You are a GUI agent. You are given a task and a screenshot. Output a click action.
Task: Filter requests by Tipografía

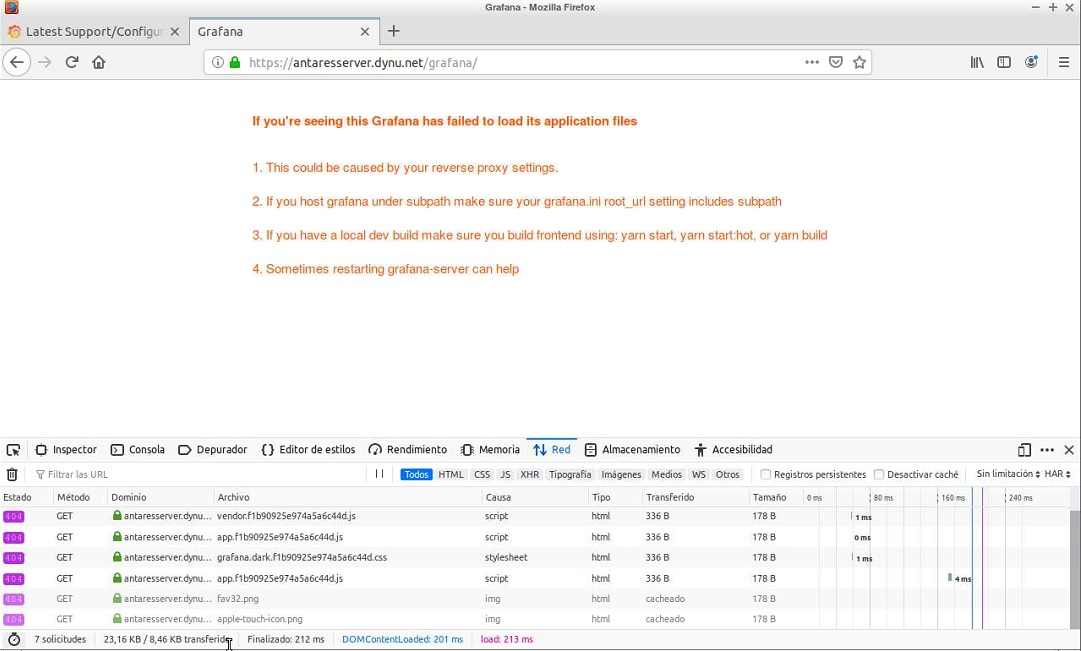click(x=570, y=474)
